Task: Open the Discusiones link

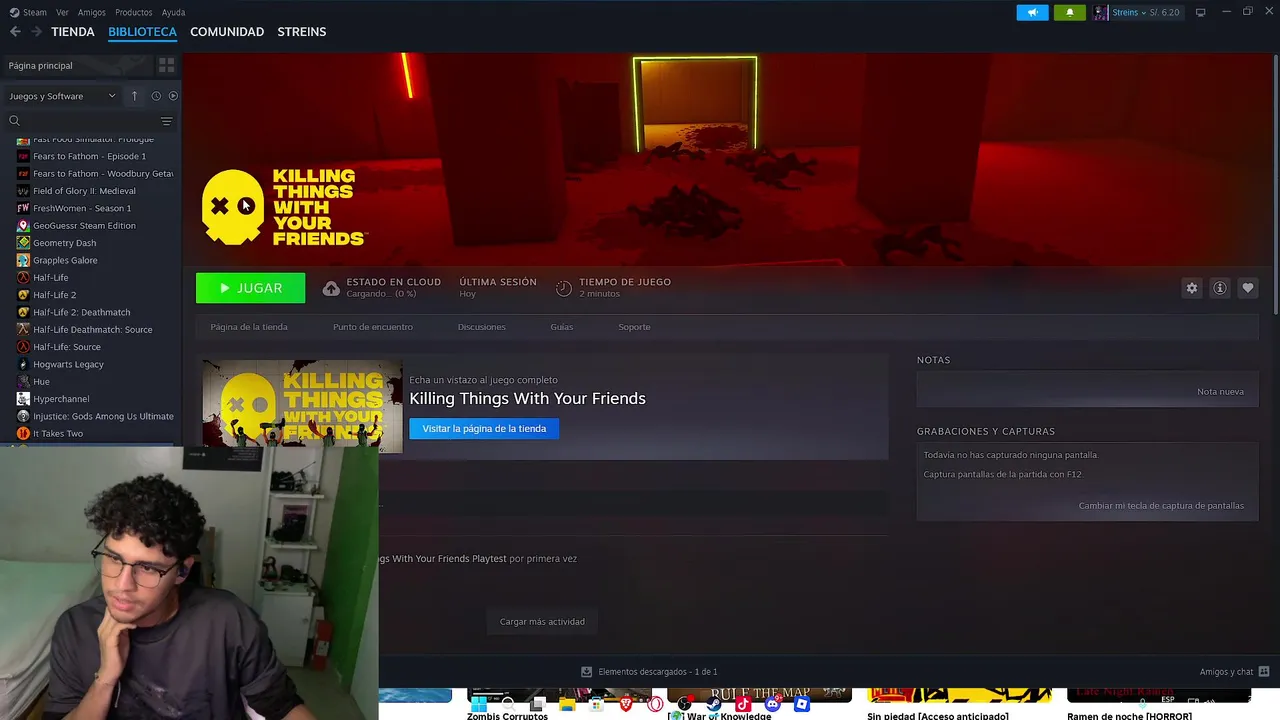Action: pyautogui.click(x=482, y=327)
